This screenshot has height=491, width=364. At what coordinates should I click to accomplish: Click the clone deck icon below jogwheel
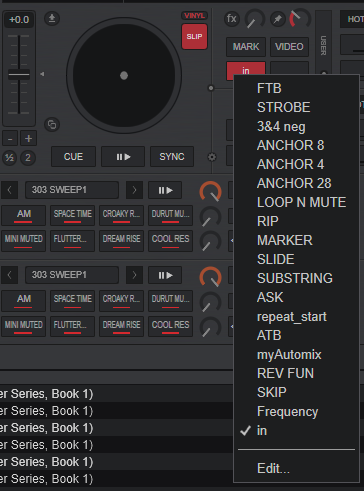click(52, 125)
